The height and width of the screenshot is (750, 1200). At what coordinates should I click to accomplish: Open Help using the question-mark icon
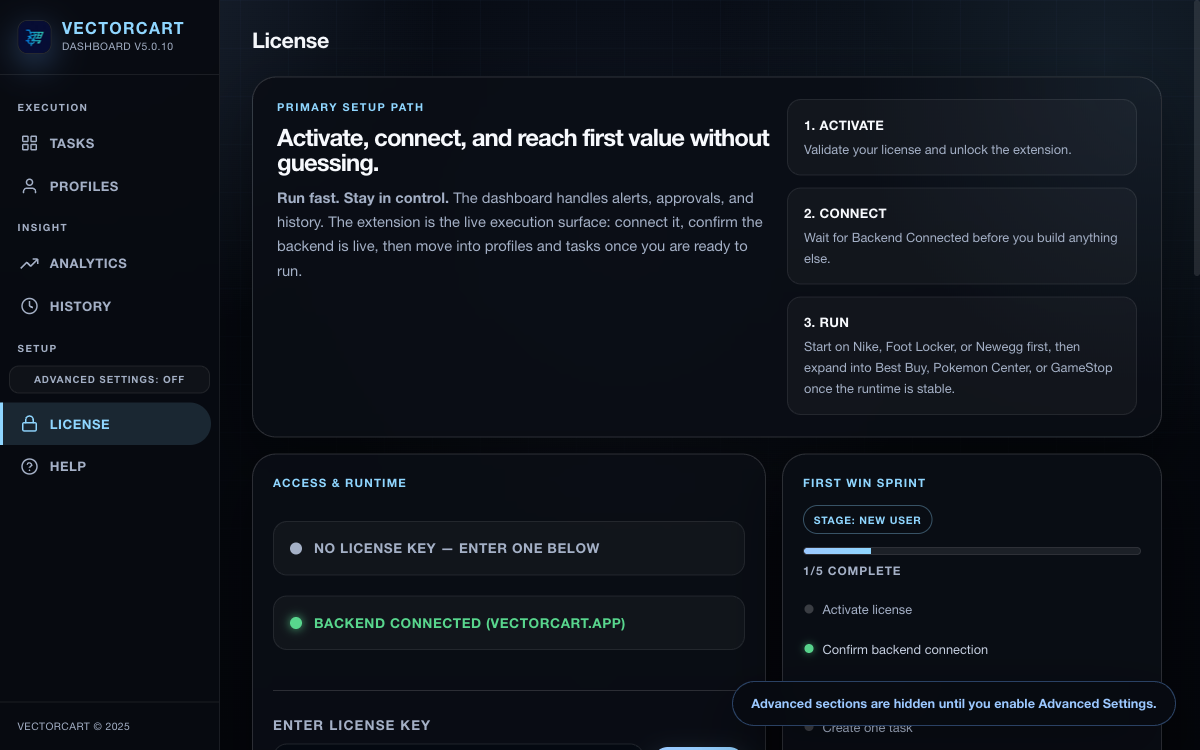click(x=29, y=466)
